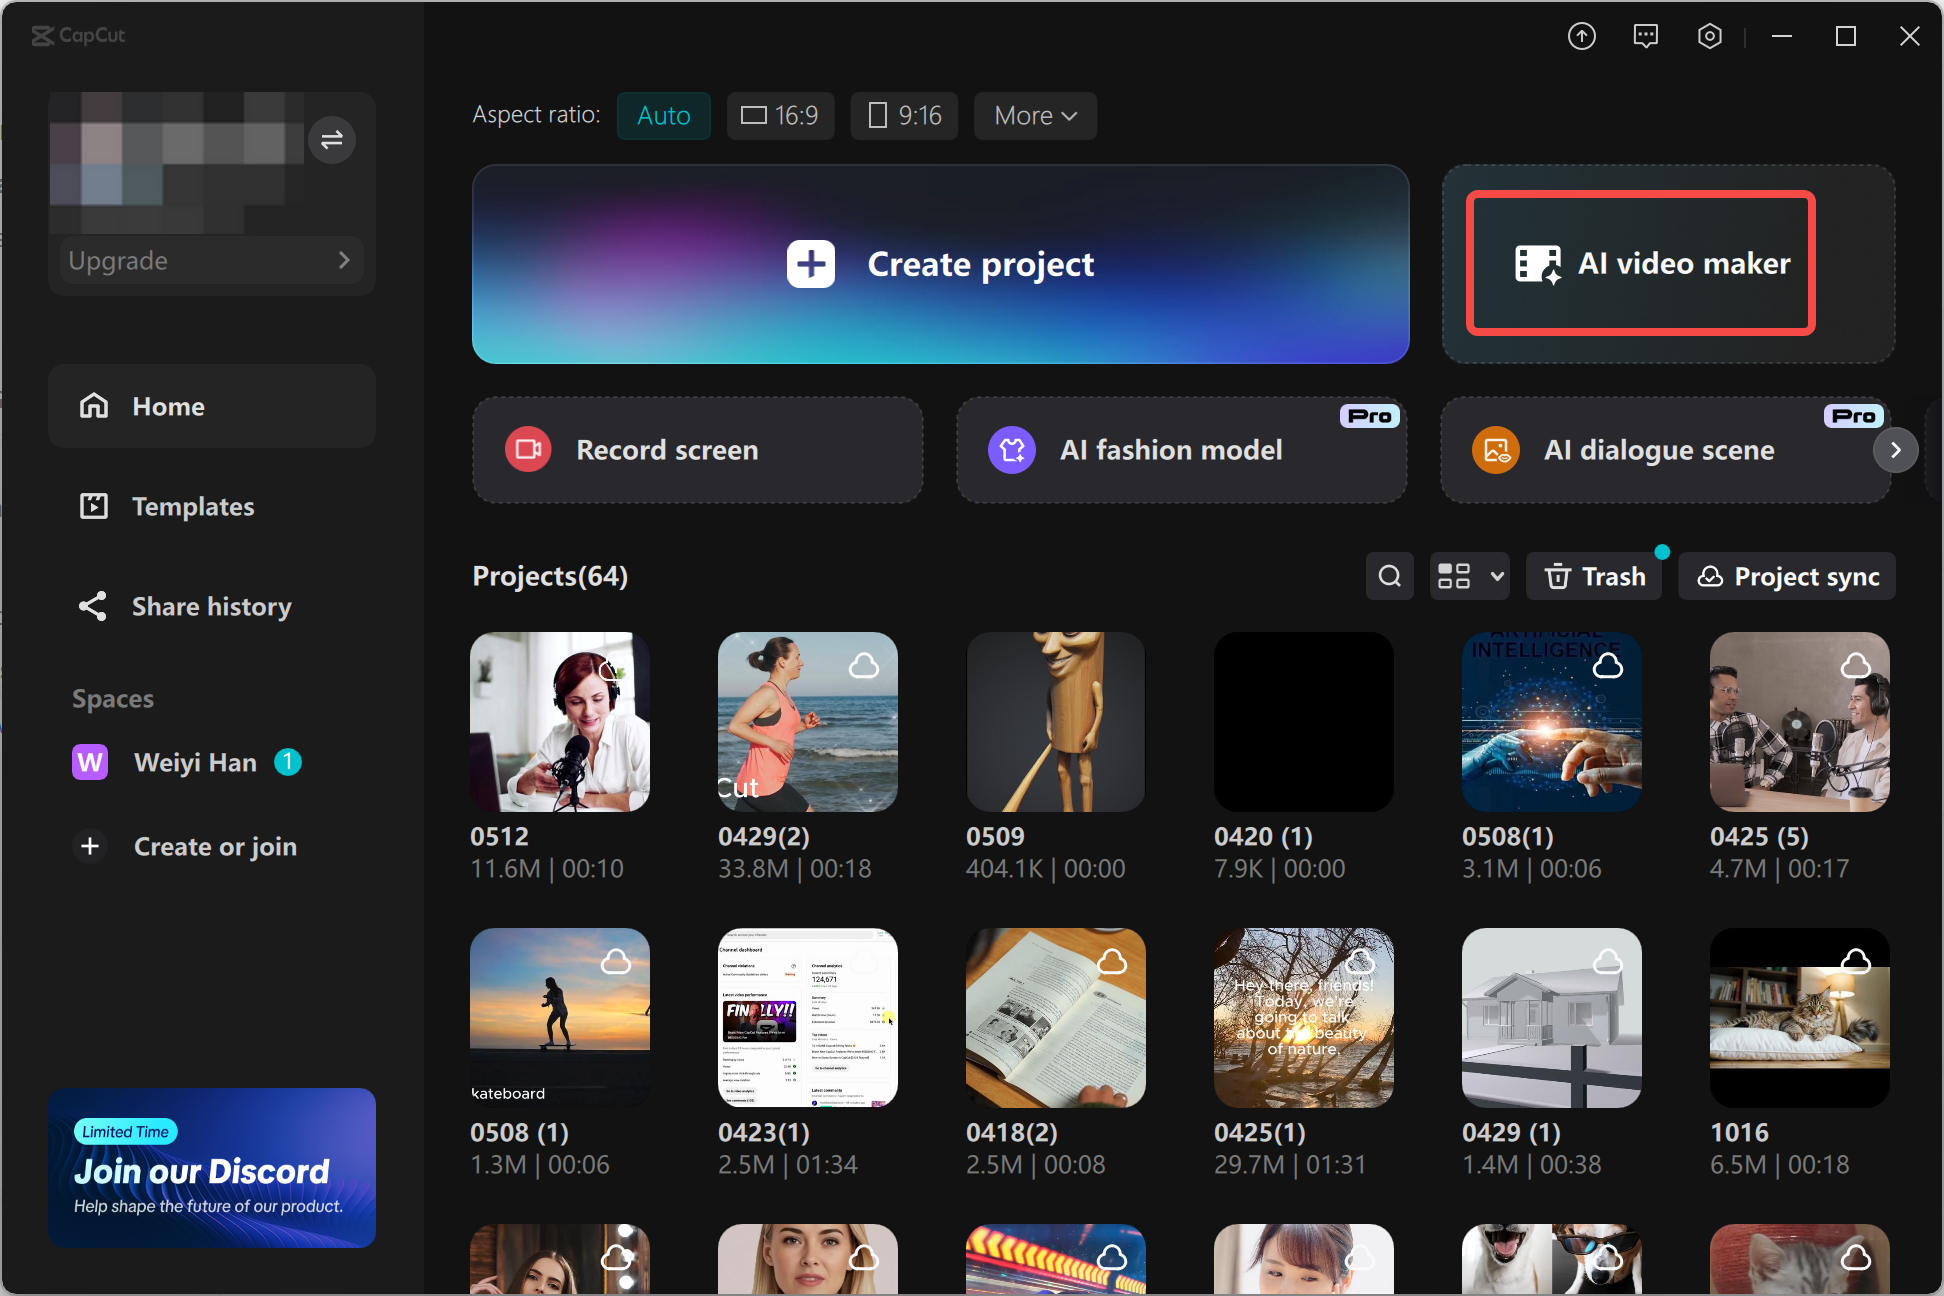Open Share history in the sidebar
1944x1296 pixels.
click(212, 606)
